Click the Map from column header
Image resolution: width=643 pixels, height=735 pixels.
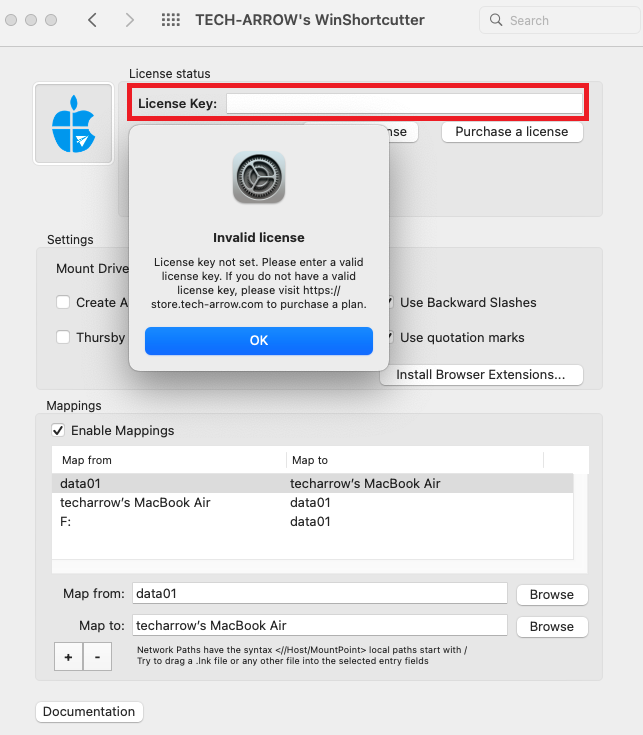pyautogui.click(x=169, y=460)
